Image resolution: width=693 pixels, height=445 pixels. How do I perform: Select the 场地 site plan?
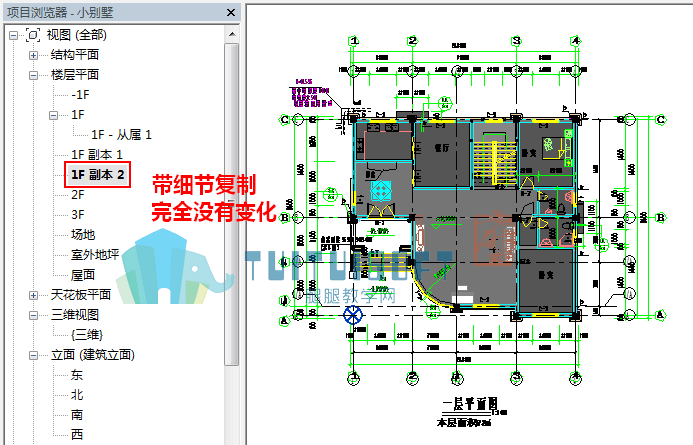point(83,234)
